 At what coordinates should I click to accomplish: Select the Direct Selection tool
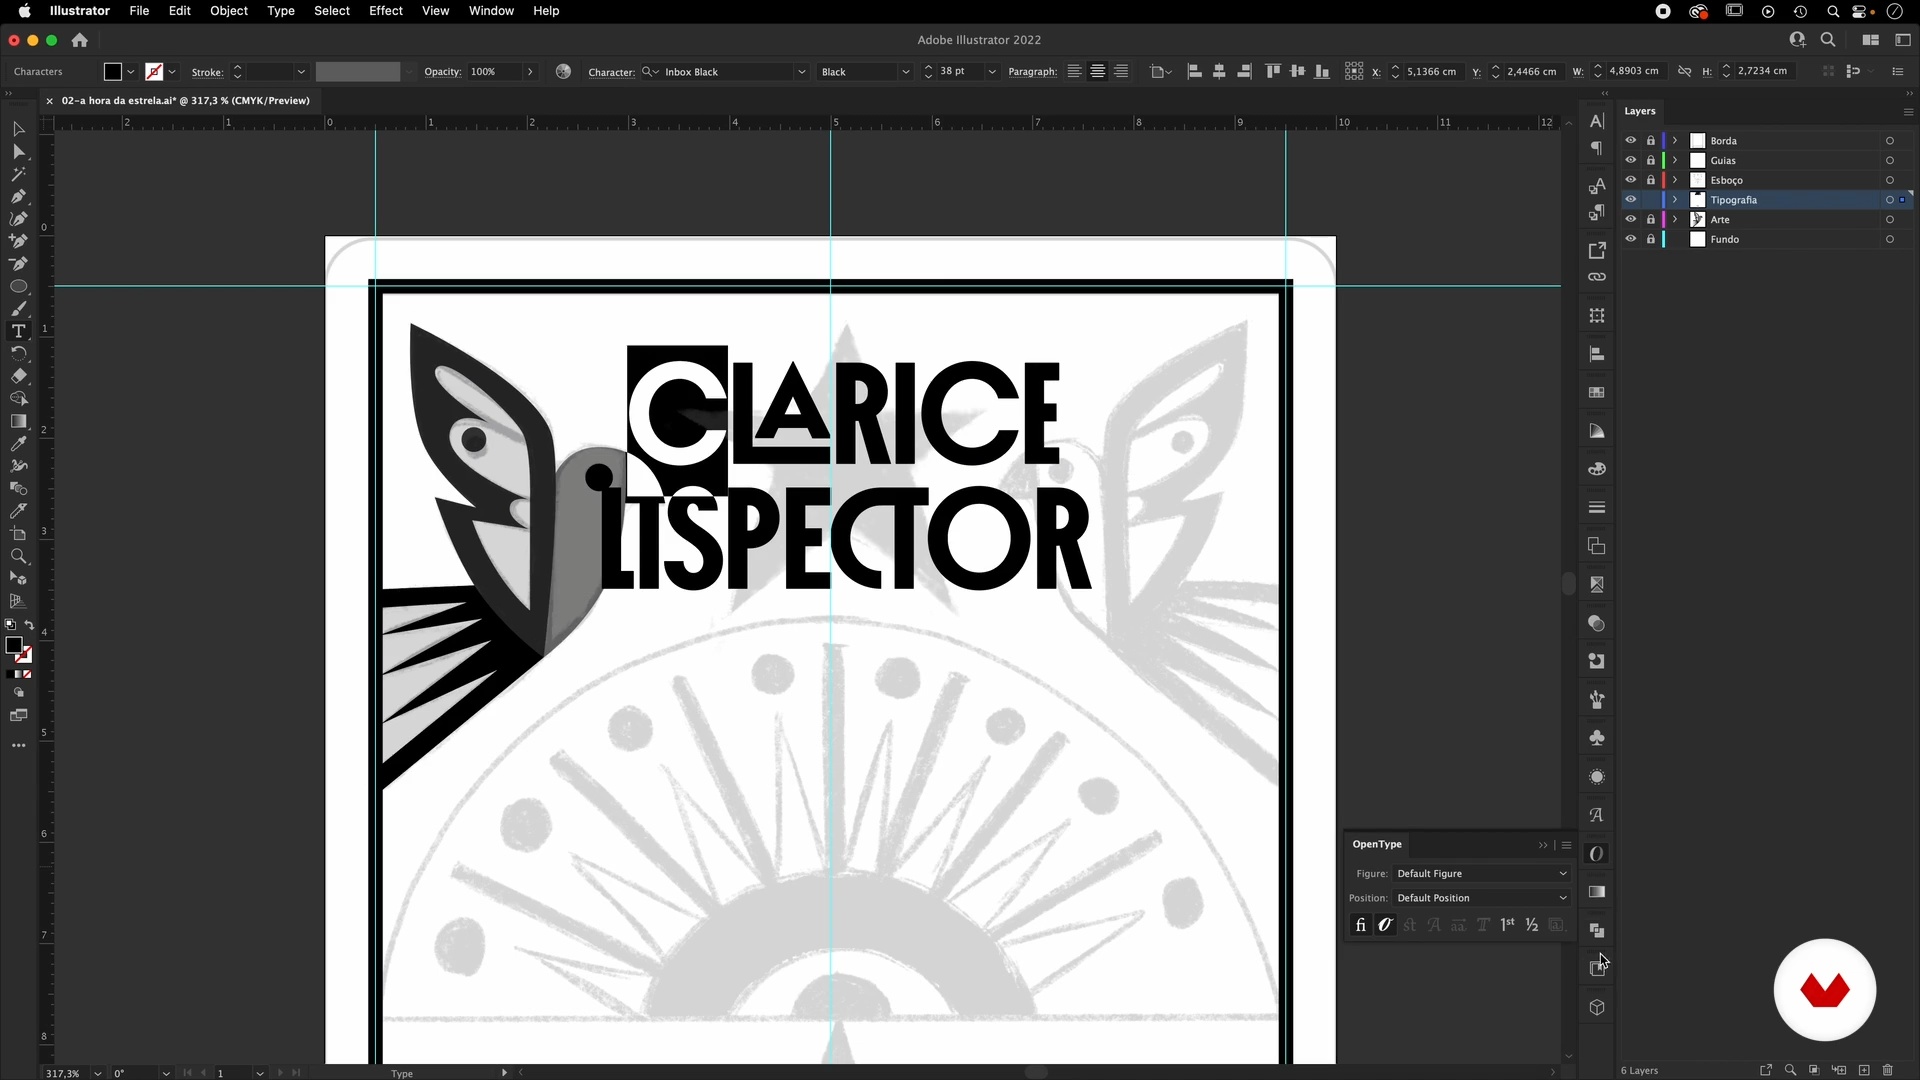(x=18, y=151)
